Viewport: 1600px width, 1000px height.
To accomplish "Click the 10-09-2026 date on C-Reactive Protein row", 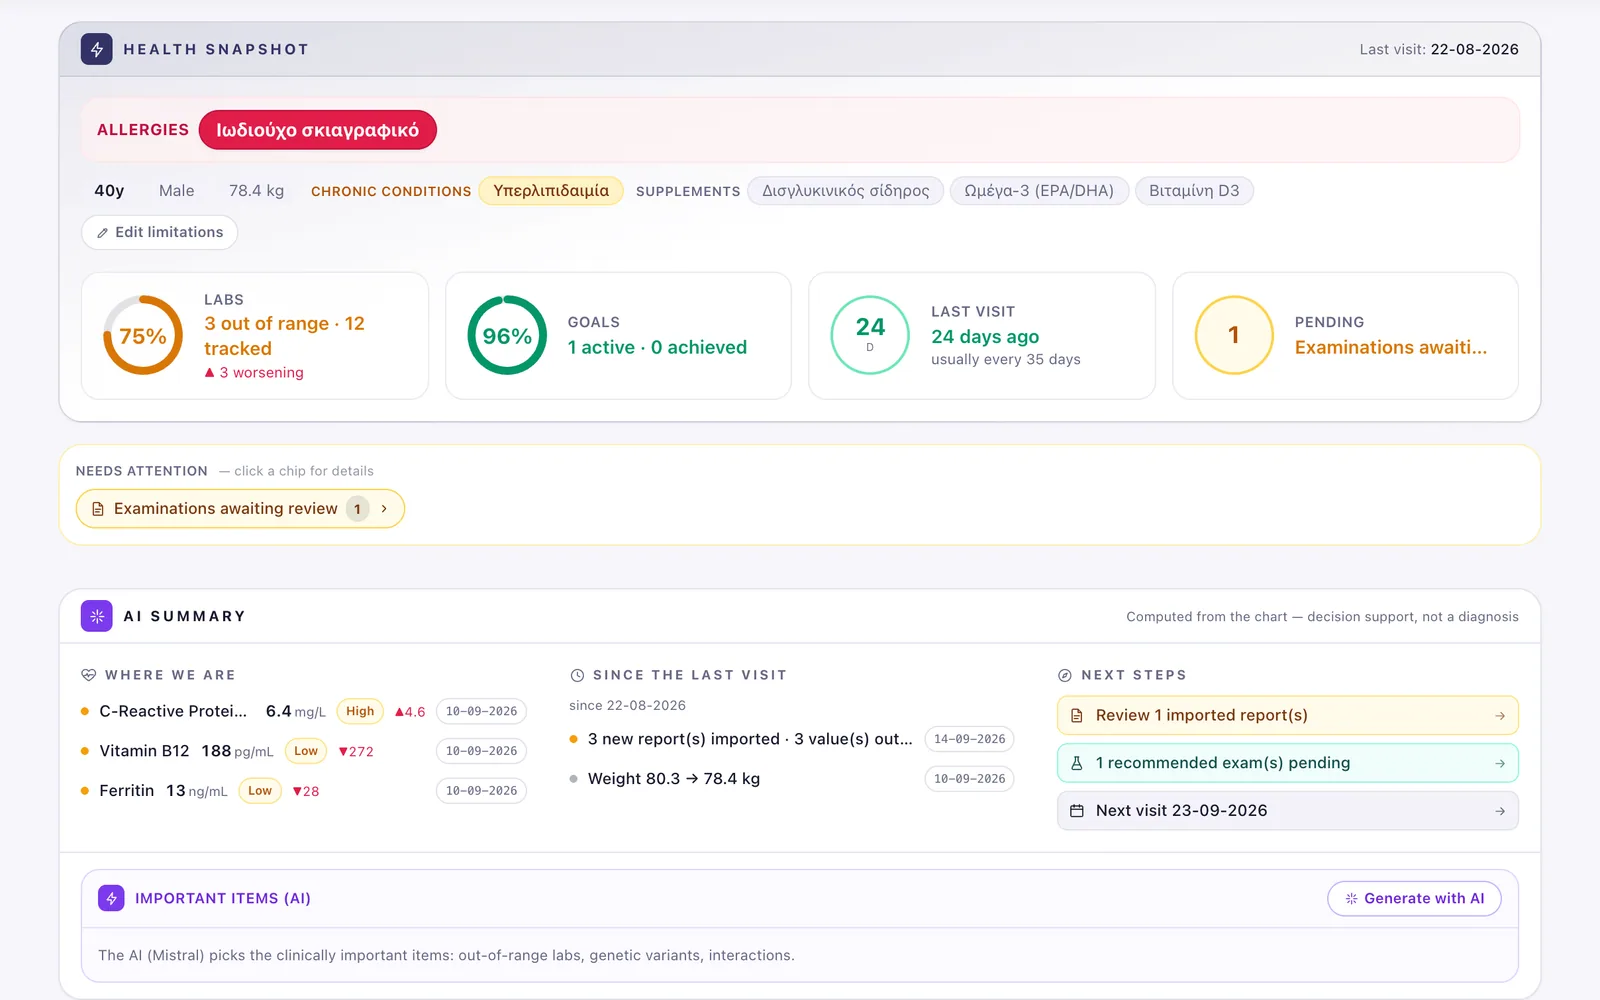I will (x=481, y=711).
